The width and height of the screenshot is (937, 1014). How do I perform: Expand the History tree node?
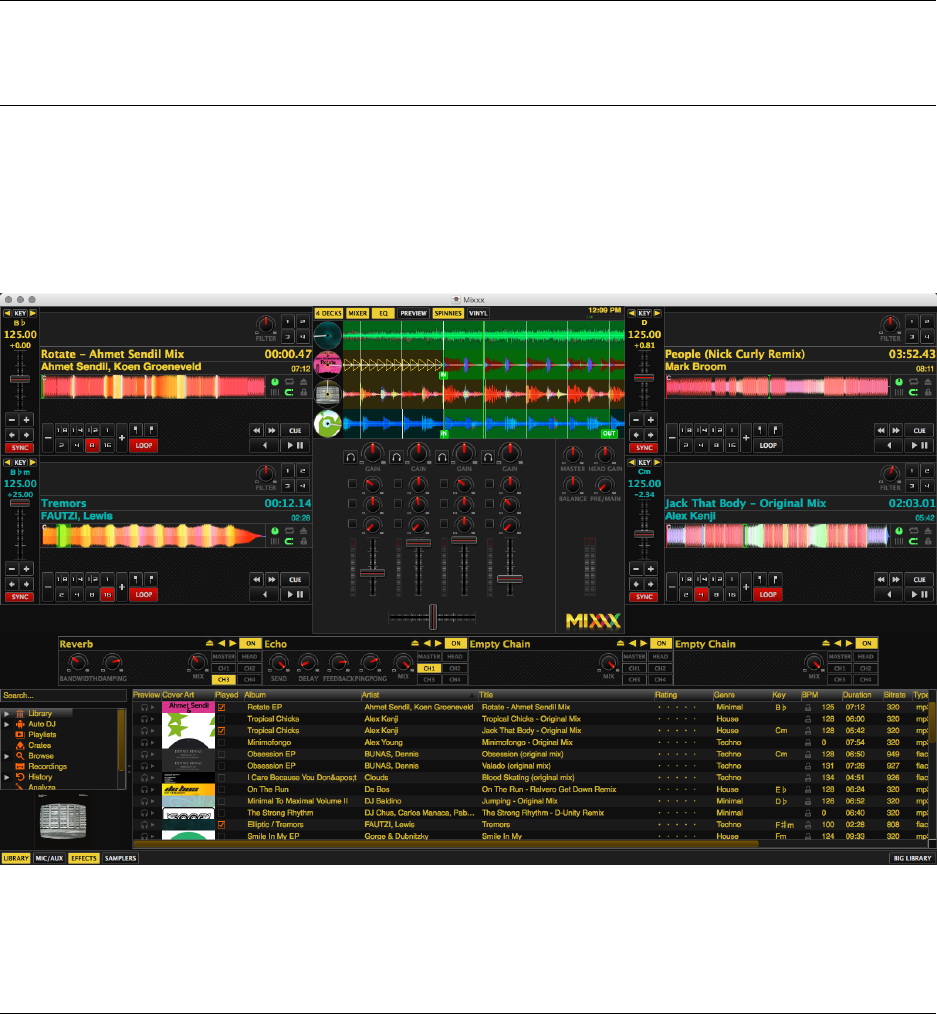(x=6, y=777)
